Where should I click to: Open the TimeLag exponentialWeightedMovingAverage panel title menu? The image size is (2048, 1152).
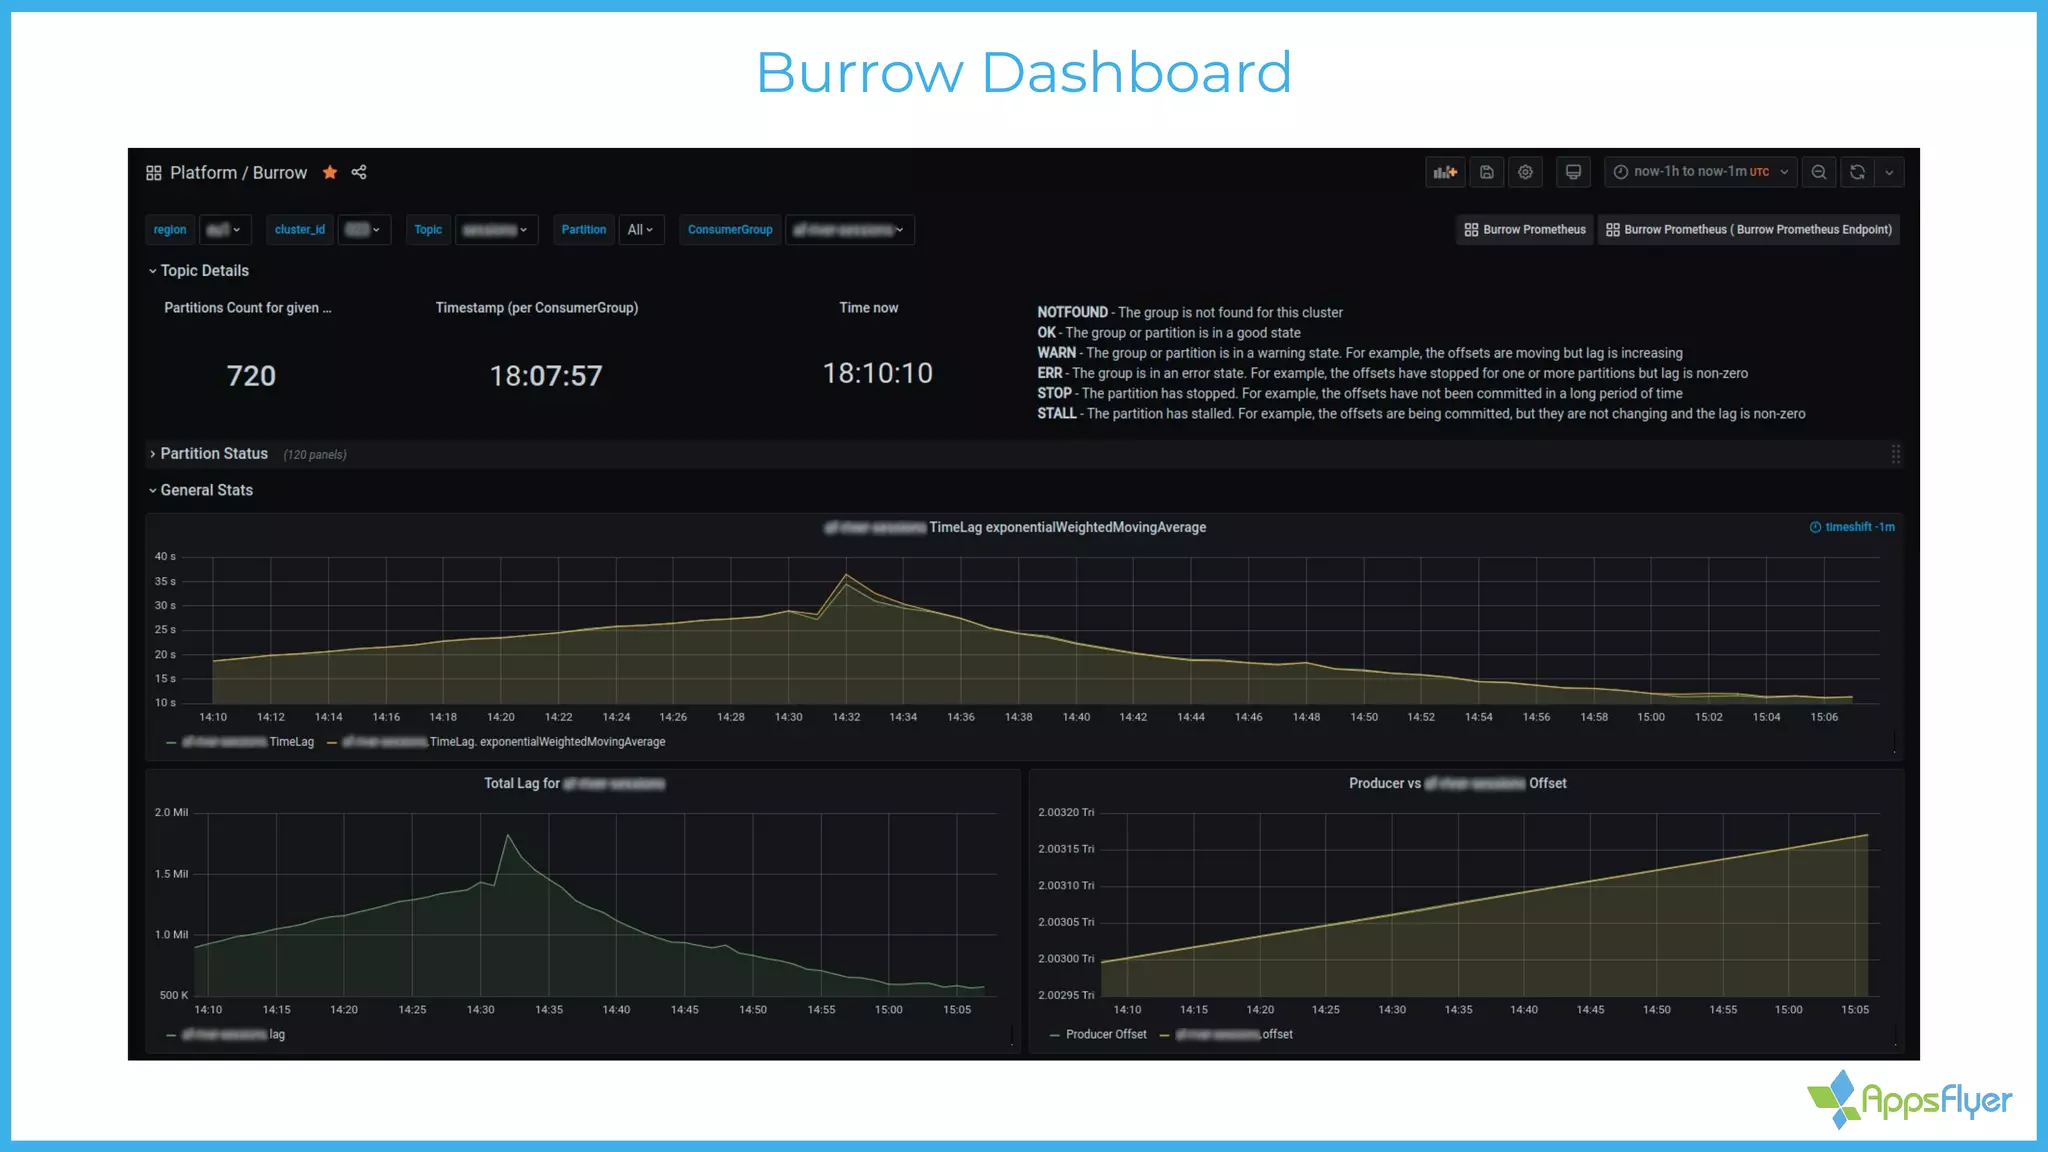pyautogui.click(x=1015, y=528)
